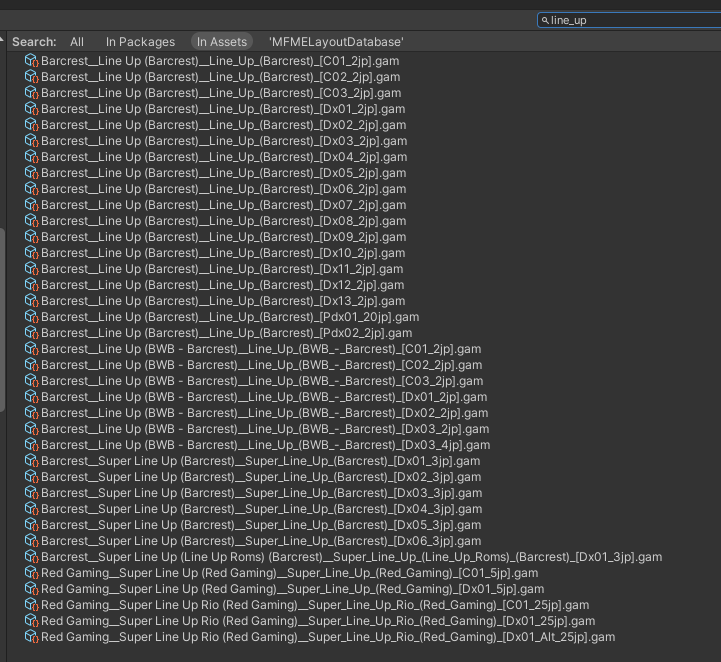The width and height of the screenshot is (721, 662).
Task: Click asset icon for Line Up (Barcrest) [Dx12_2jp].gam
Action: [31, 285]
